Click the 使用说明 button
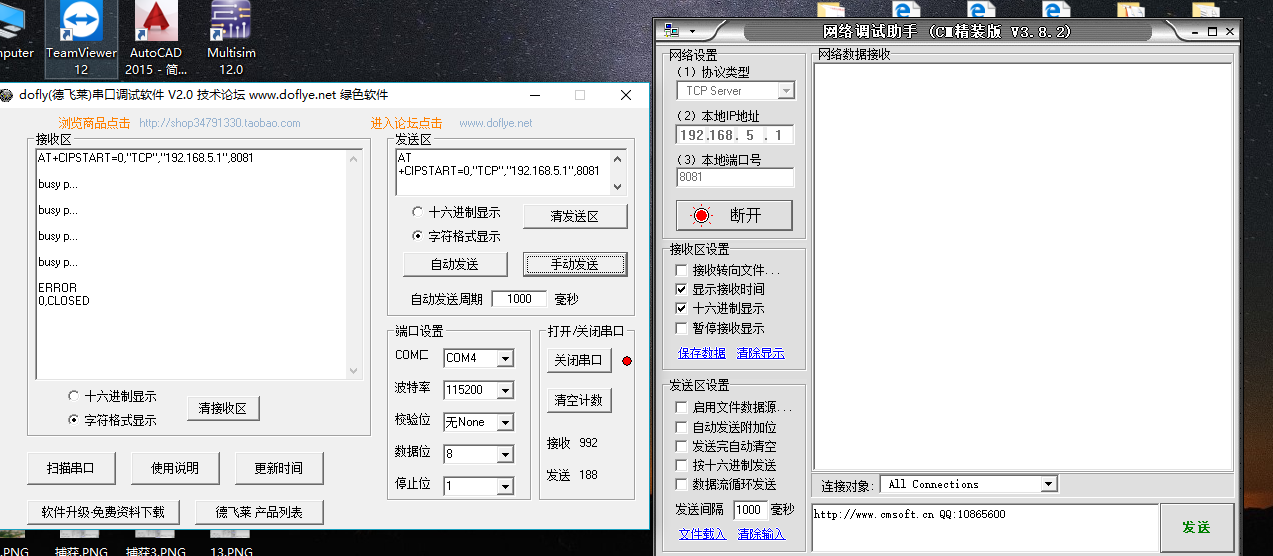 click(x=175, y=467)
